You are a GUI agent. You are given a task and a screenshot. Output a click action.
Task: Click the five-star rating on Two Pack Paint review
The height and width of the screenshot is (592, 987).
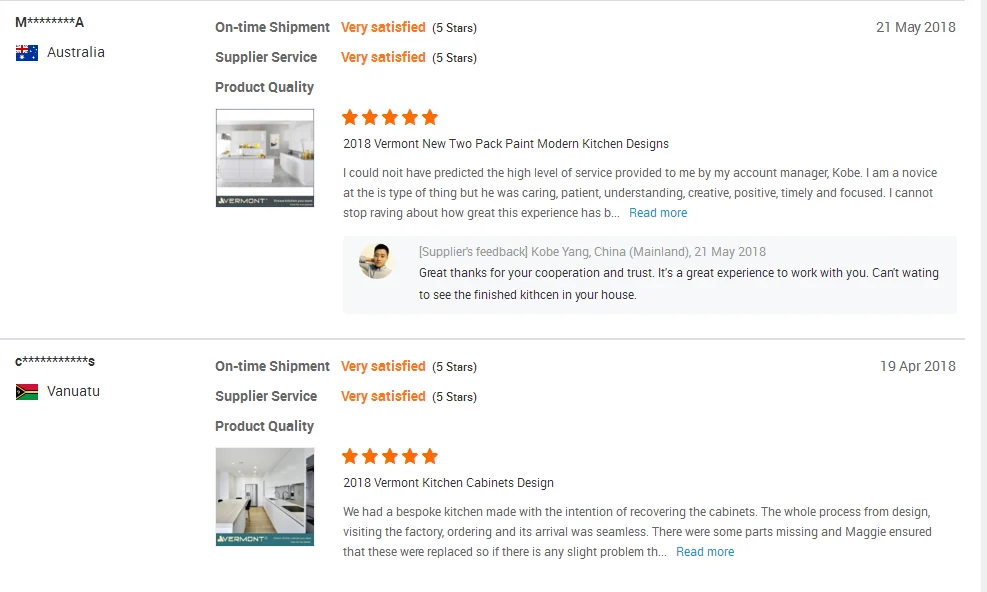[390, 117]
